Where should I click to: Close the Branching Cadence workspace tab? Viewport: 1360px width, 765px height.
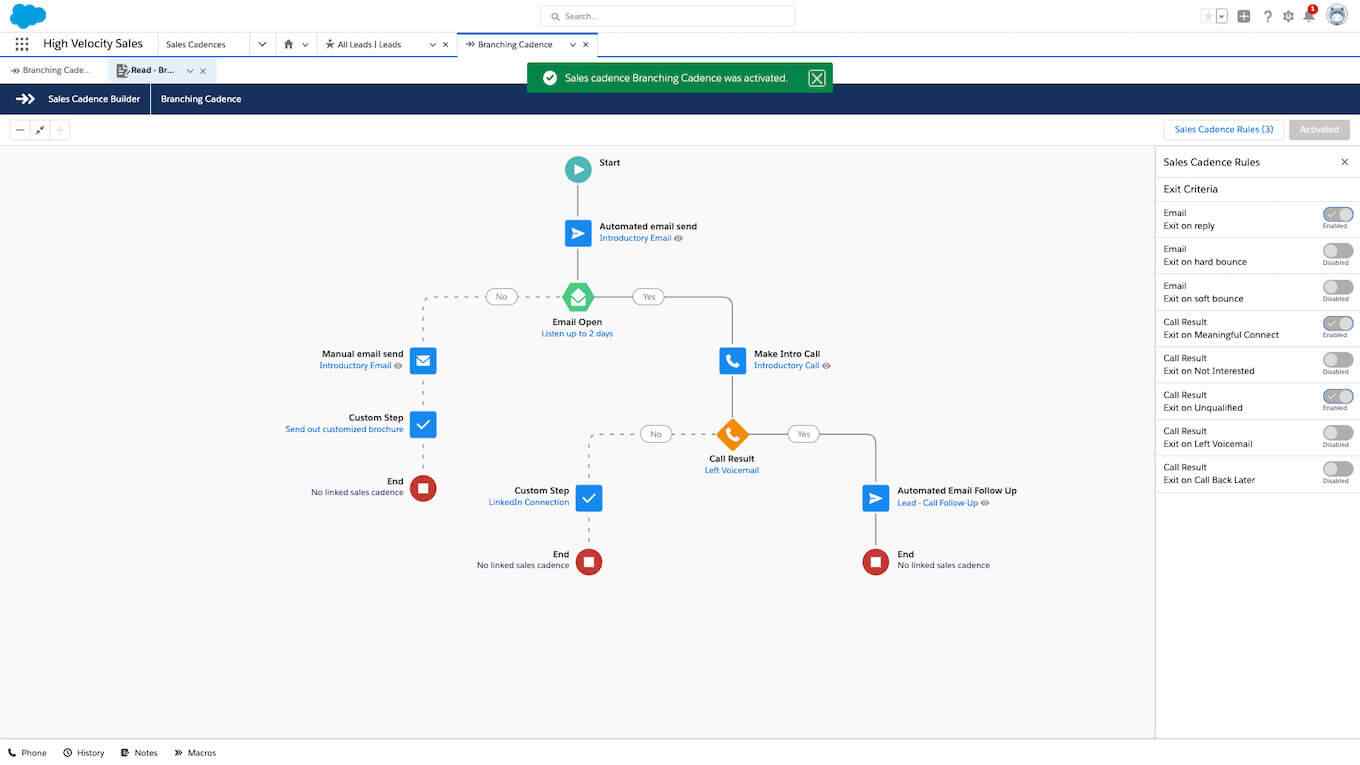coord(586,44)
